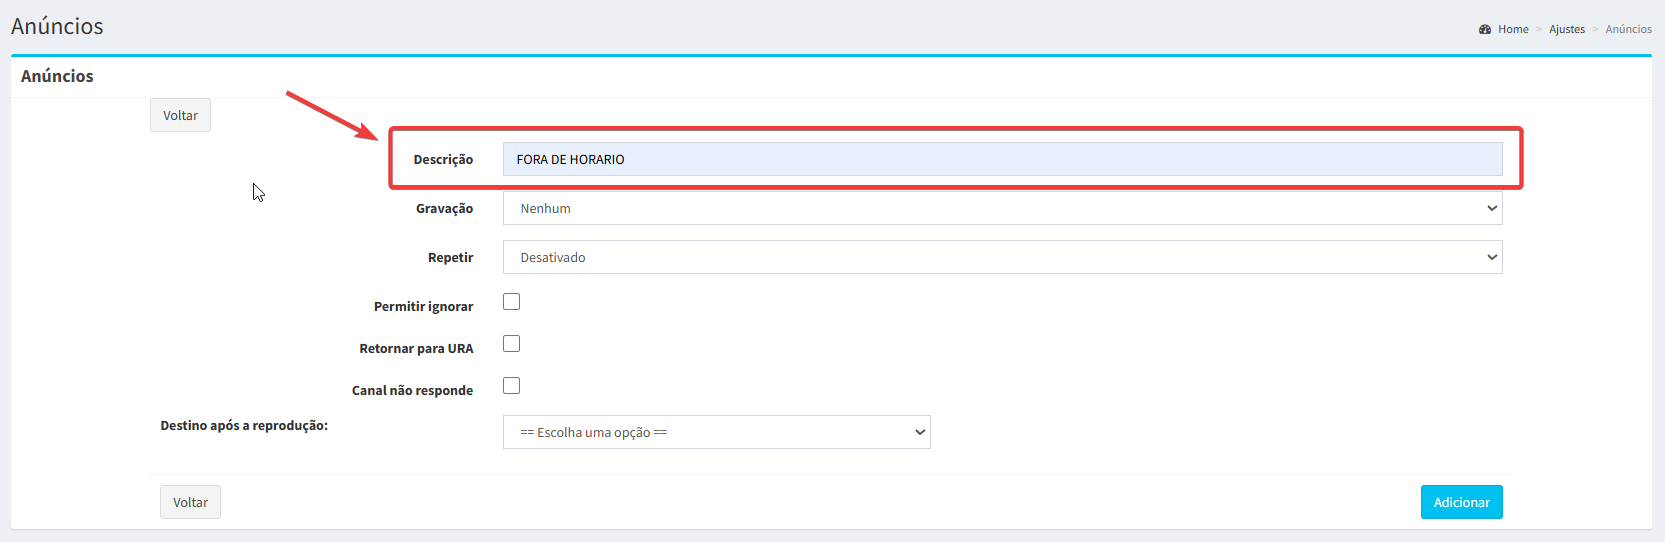Open the 'Escolha uma opção' destination dropdown
Image resolution: width=1665 pixels, height=542 pixels.
(716, 432)
